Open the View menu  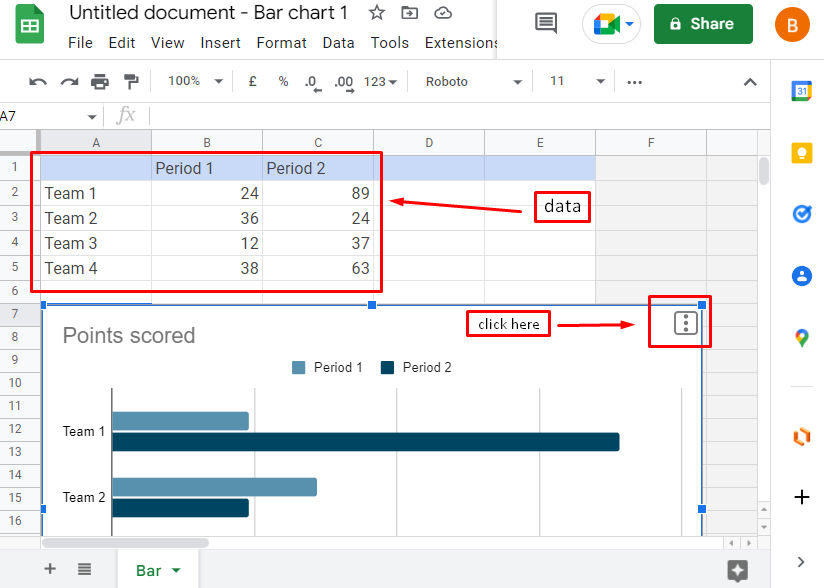click(168, 43)
